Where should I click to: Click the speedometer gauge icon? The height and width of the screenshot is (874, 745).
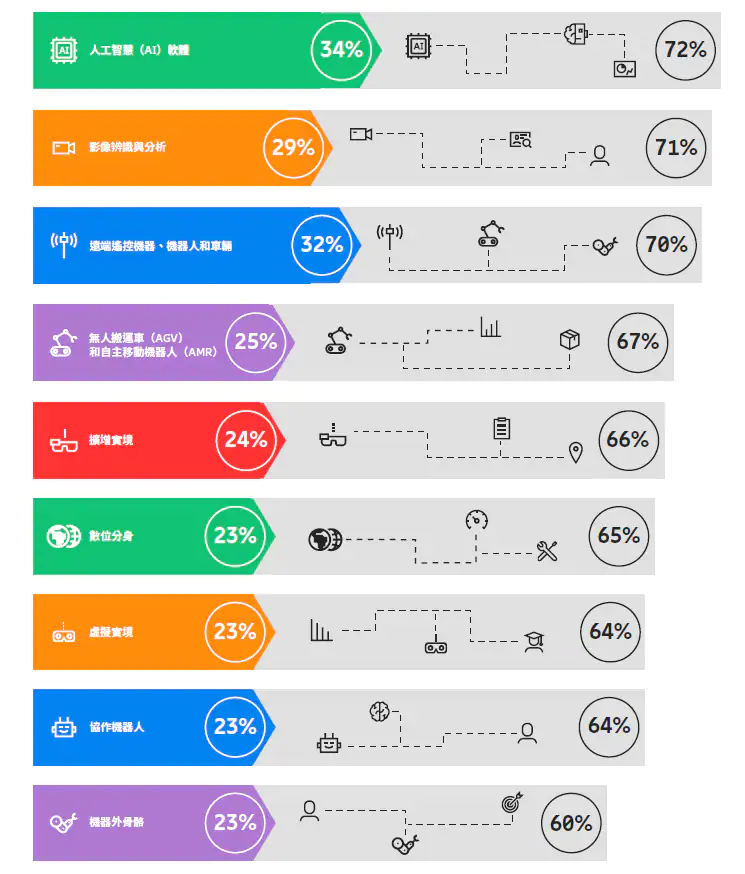tap(476, 520)
